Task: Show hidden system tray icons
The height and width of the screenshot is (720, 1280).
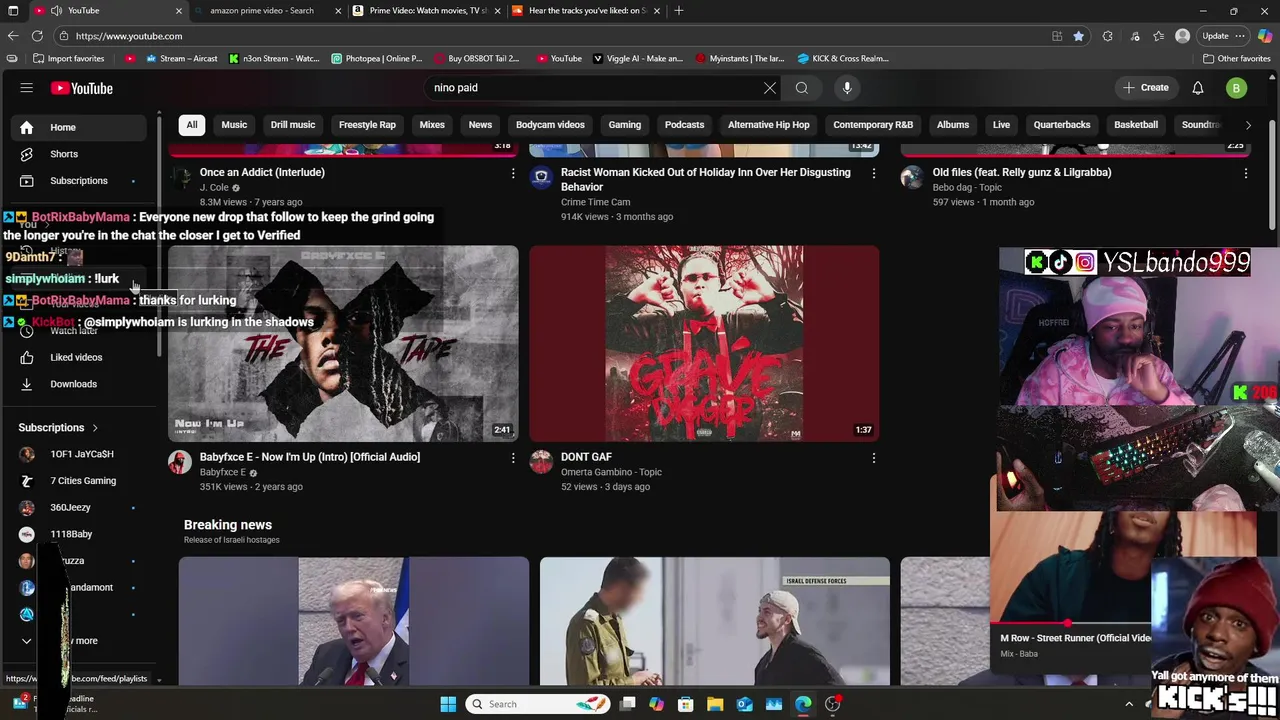Action: 1129,704
